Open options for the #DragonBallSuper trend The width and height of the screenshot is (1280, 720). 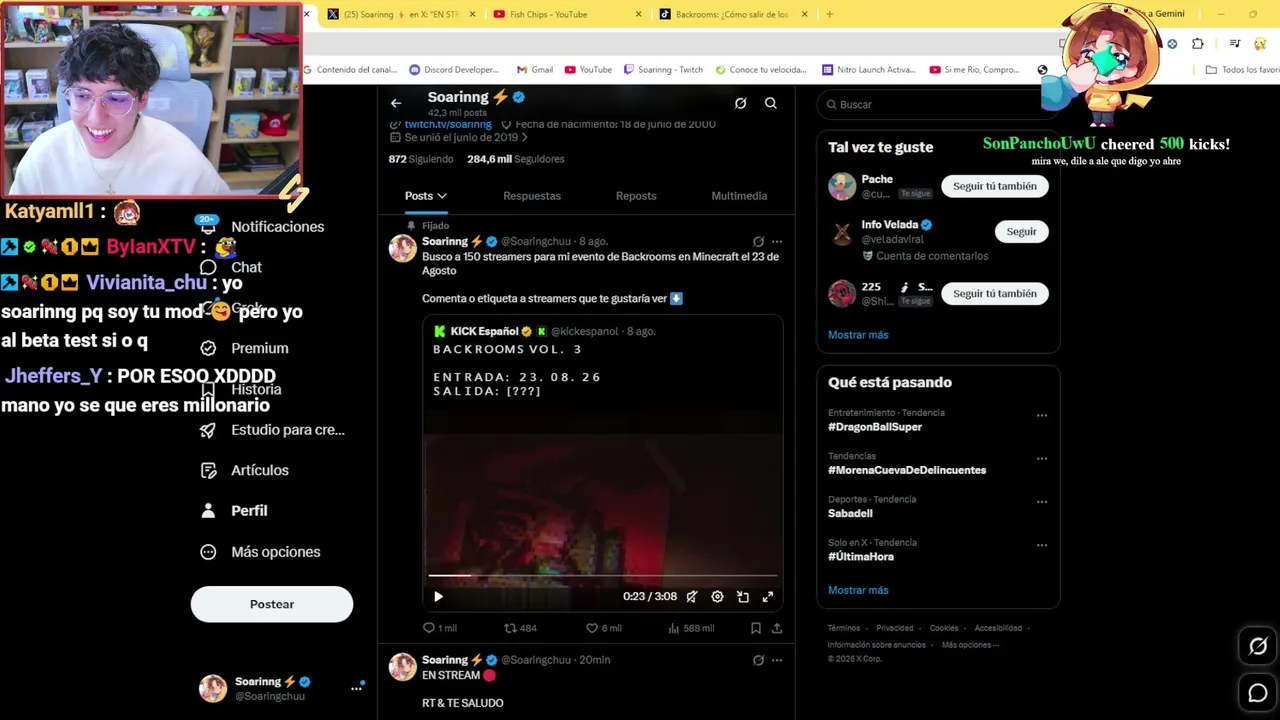[1042, 415]
